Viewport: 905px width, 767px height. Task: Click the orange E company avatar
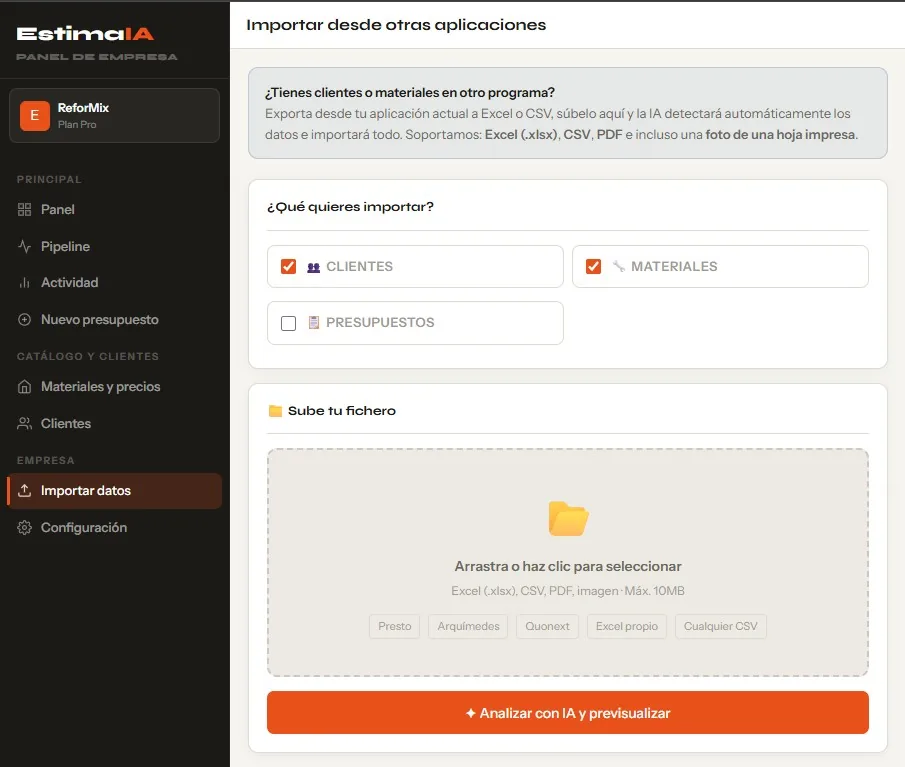click(35, 115)
